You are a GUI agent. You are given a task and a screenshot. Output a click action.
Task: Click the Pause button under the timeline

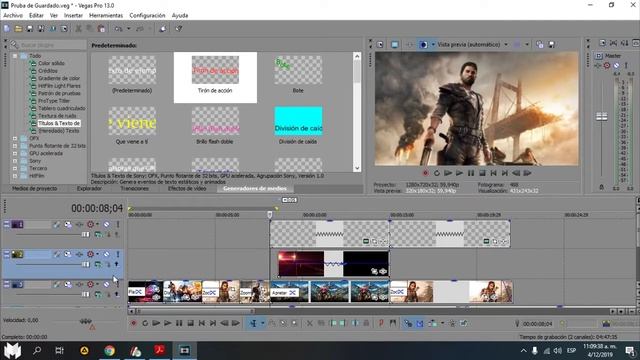pos(179,323)
